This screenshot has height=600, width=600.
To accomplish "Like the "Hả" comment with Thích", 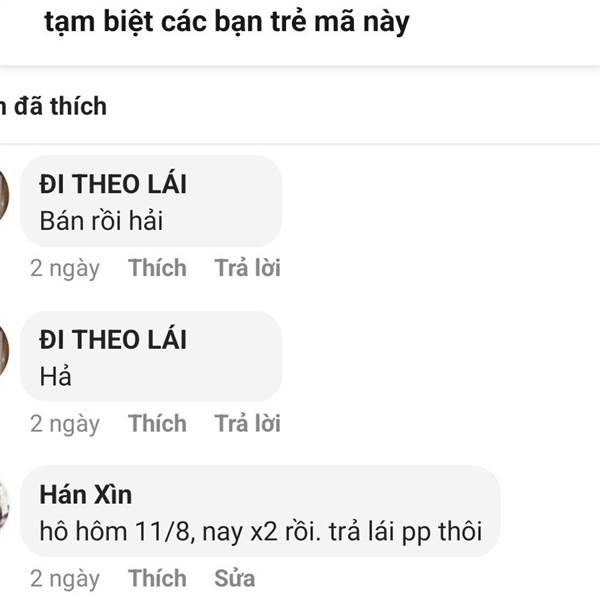I will click(x=157, y=423).
